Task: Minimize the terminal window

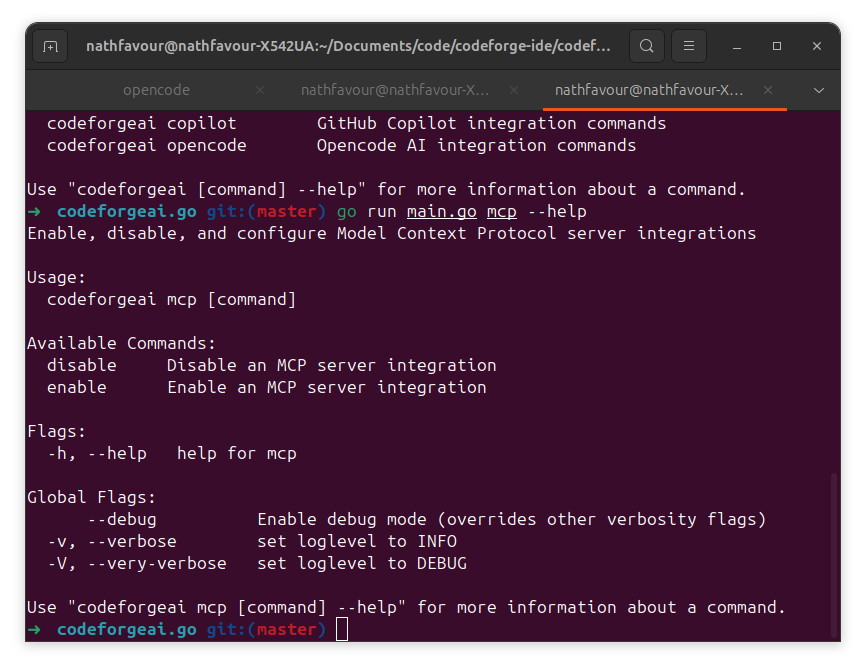Action: (x=737, y=46)
